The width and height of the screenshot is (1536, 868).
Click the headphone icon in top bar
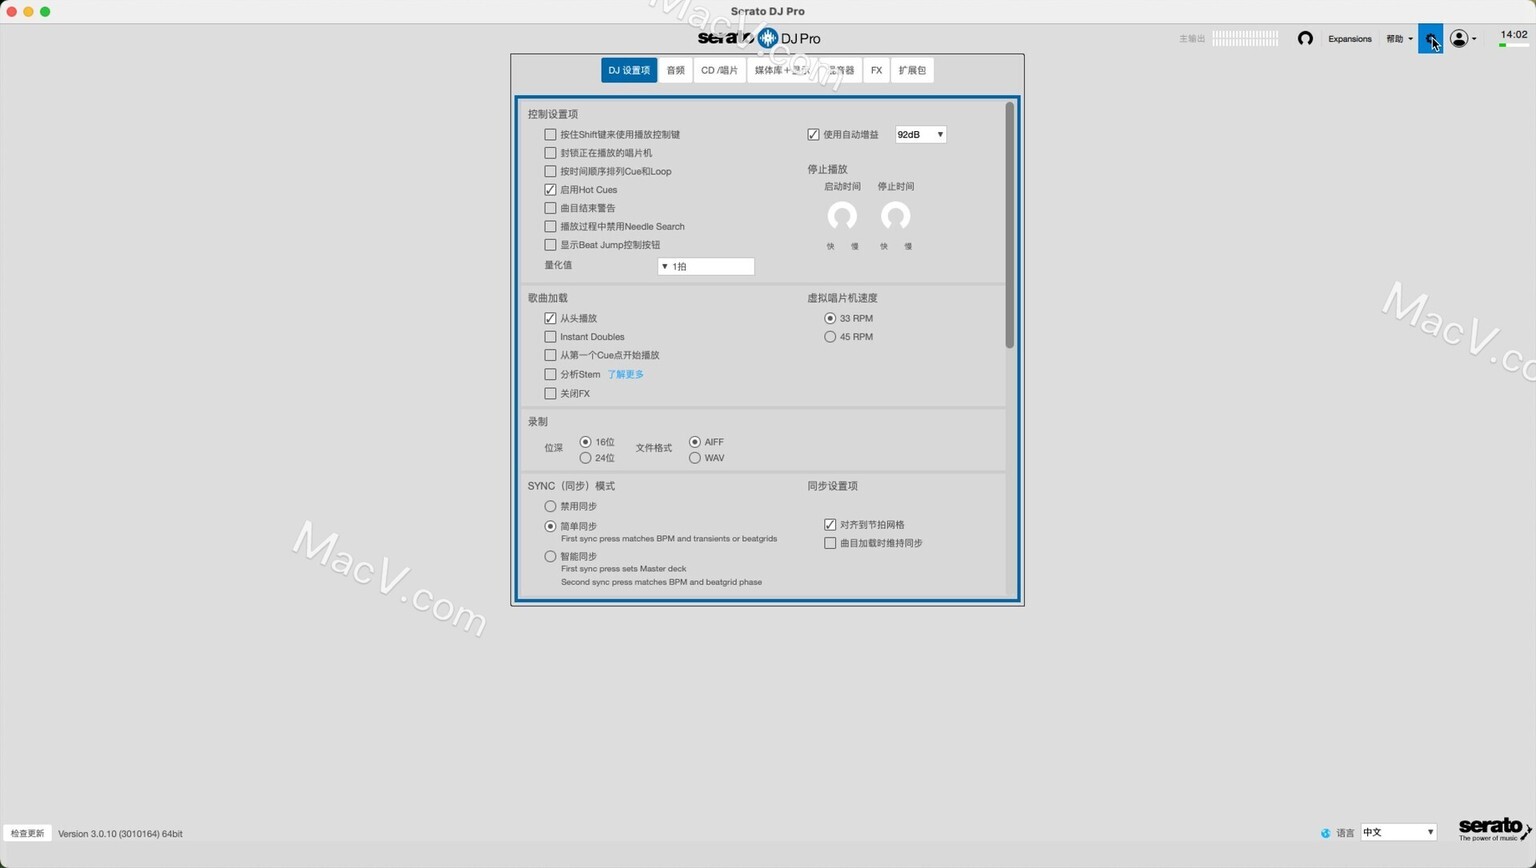click(x=1305, y=39)
